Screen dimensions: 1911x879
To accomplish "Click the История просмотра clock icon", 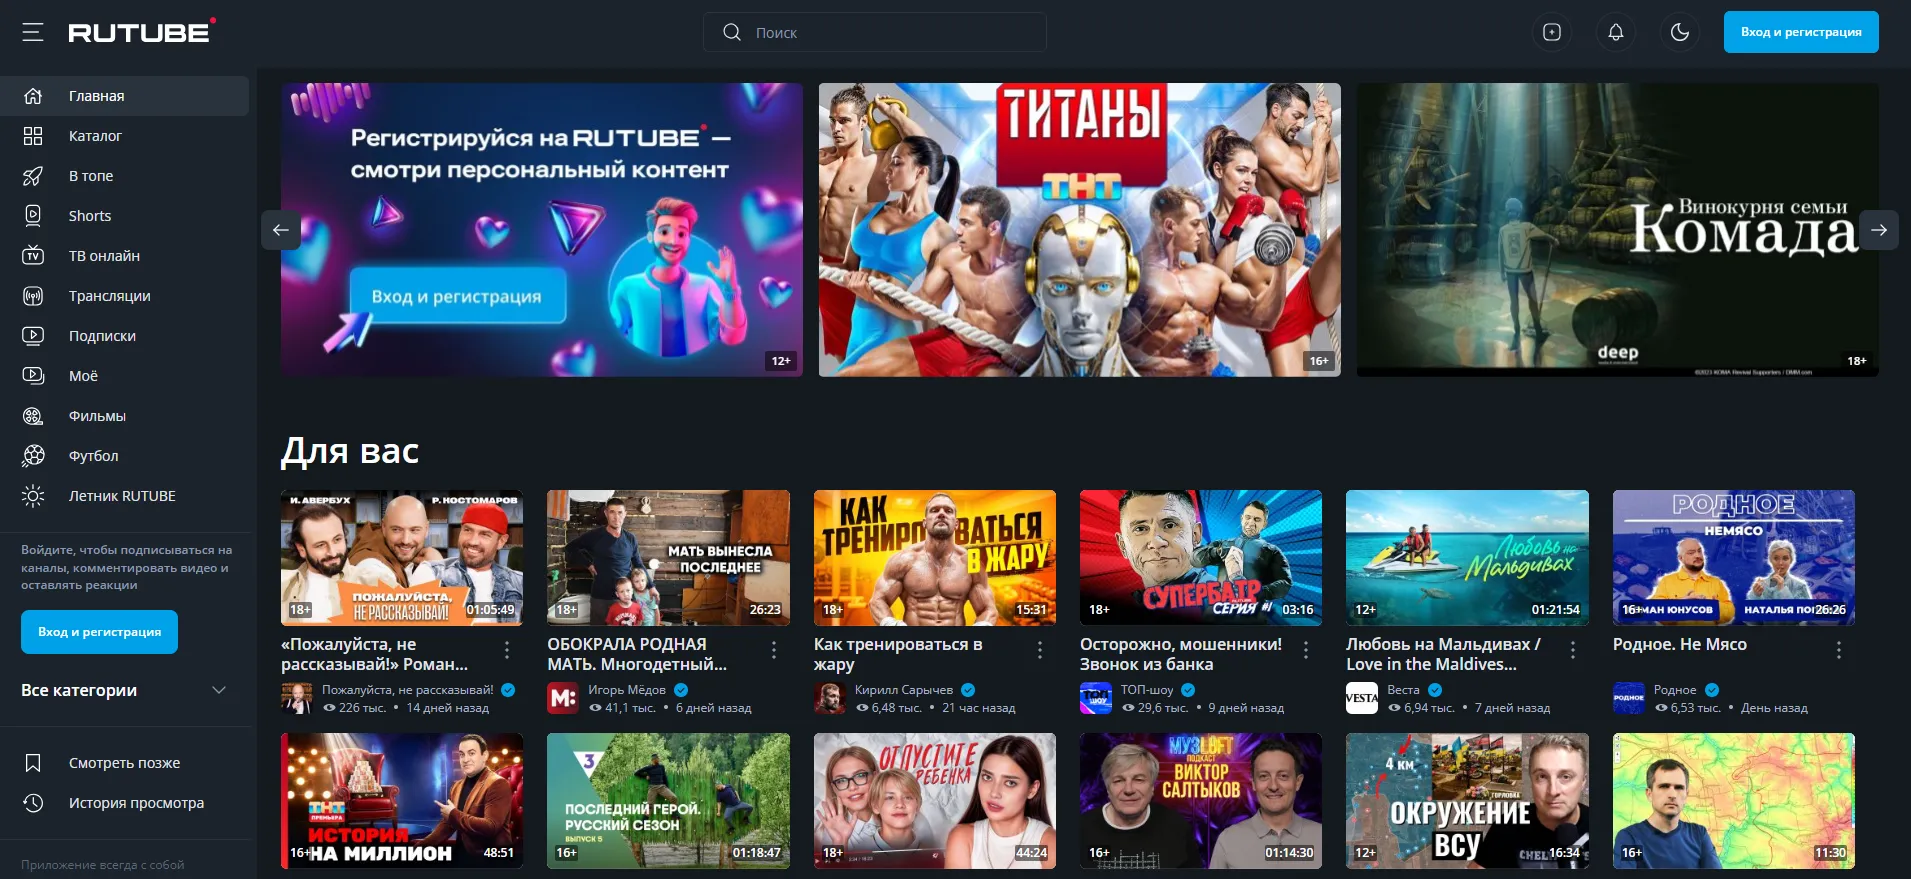I will [33, 803].
